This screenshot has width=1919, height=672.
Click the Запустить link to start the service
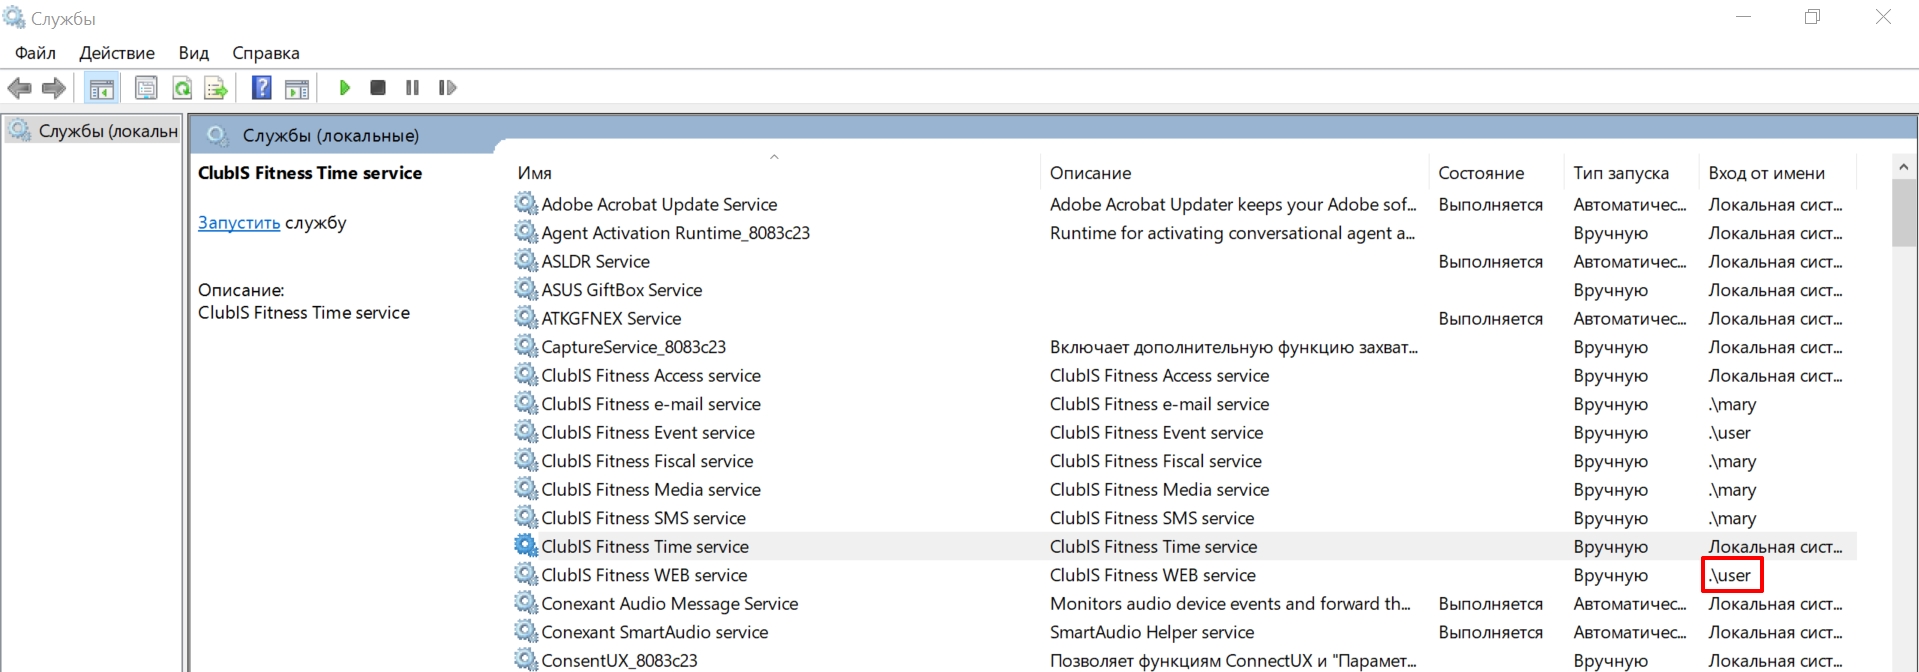[239, 223]
